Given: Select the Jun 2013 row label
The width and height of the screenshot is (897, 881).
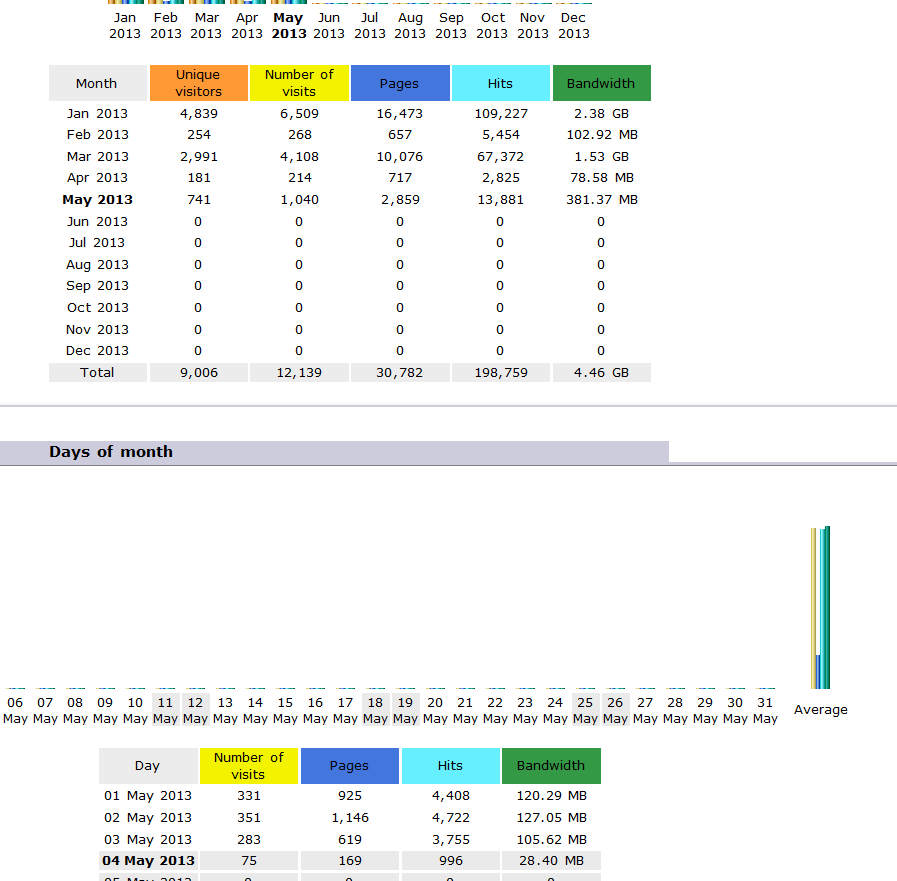Looking at the screenshot, I should (x=97, y=221).
